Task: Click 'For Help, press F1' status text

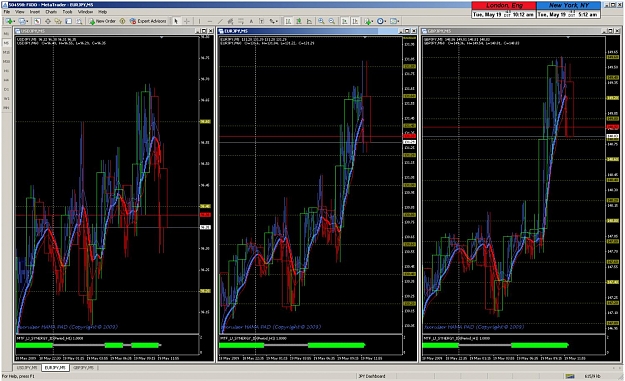Action: tap(18, 376)
